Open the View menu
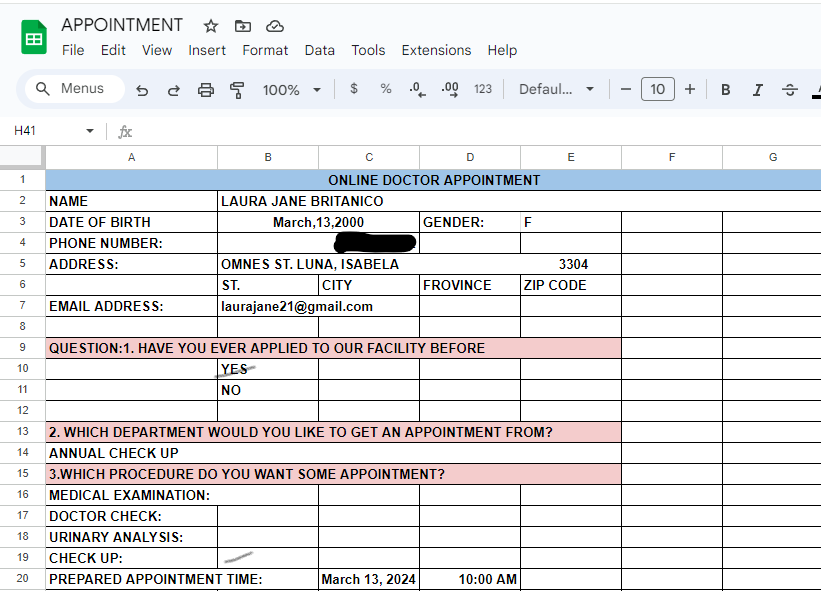The height and width of the screenshot is (591, 821). click(157, 50)
